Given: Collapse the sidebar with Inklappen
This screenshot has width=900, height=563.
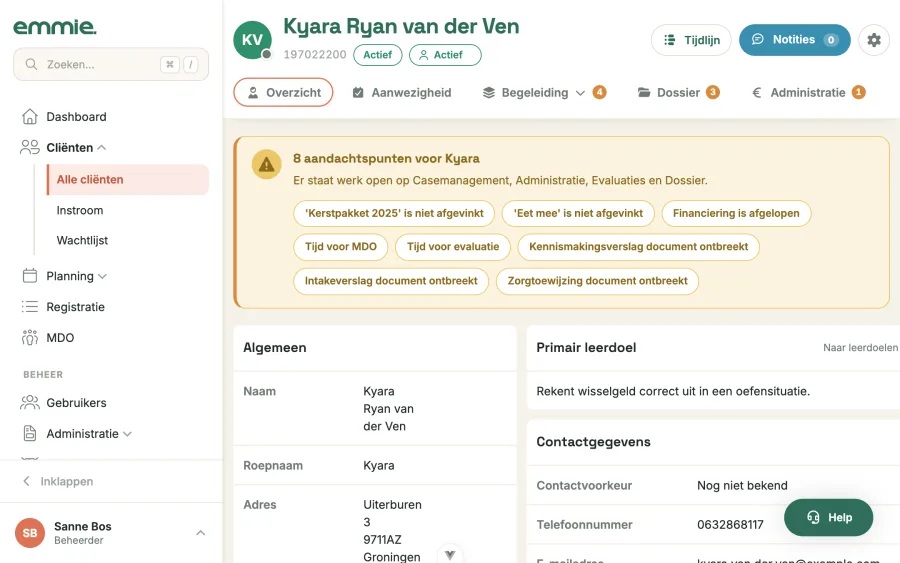Looking at the screenshot, I should point(57,482).
